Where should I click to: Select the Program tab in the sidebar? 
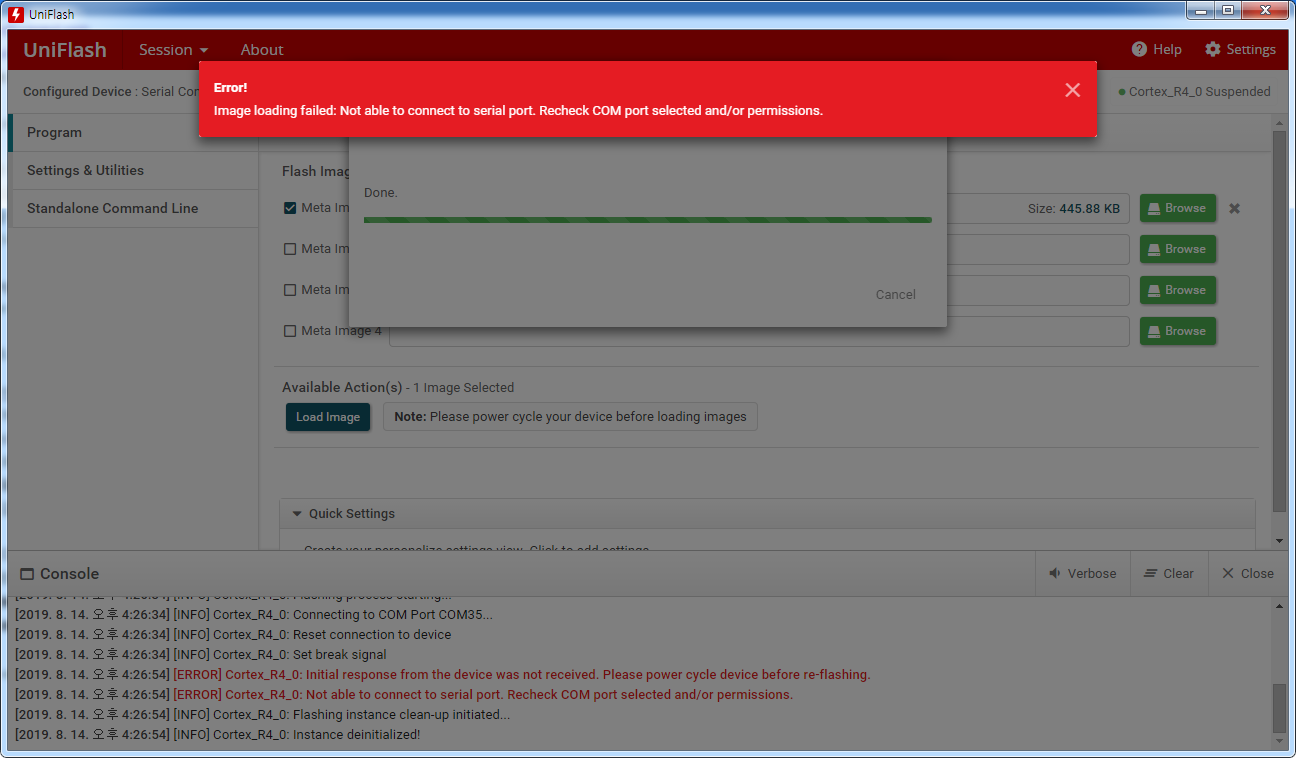pyautogui.click(x=132, y=132)
